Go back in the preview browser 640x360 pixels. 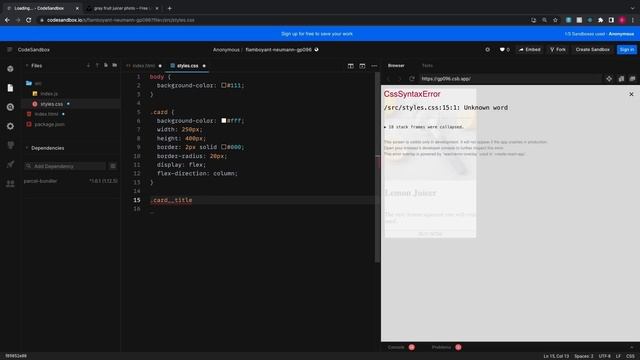[x=388, y=78]
